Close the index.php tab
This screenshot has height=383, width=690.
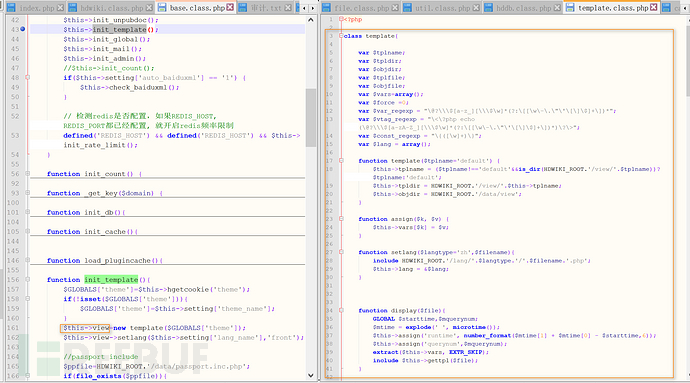coord(60,7)
